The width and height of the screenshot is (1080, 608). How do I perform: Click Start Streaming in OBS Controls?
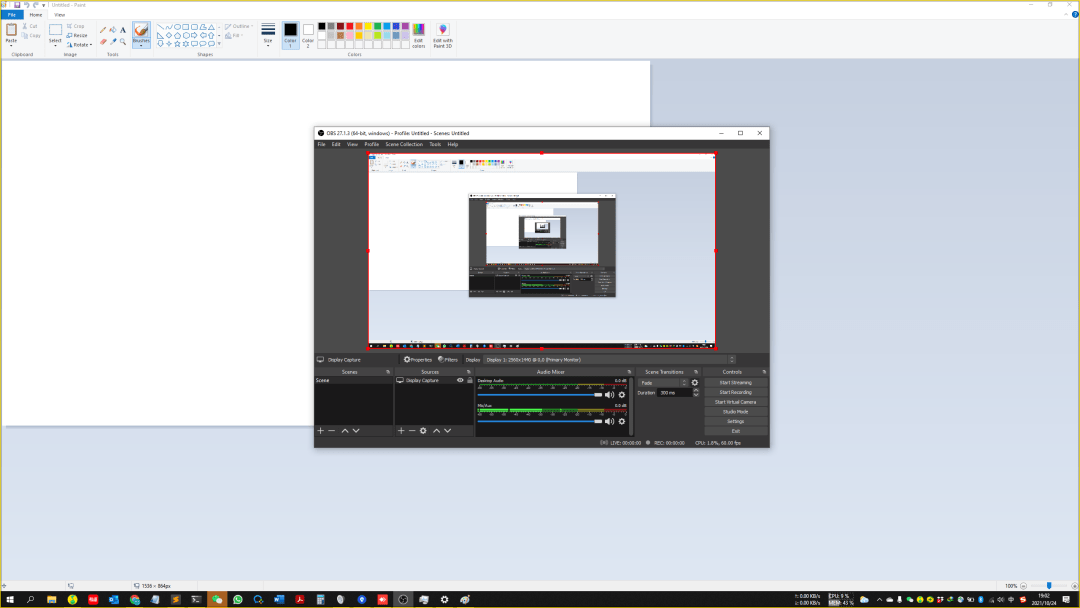pyautogui.click(x=735, y=382)
